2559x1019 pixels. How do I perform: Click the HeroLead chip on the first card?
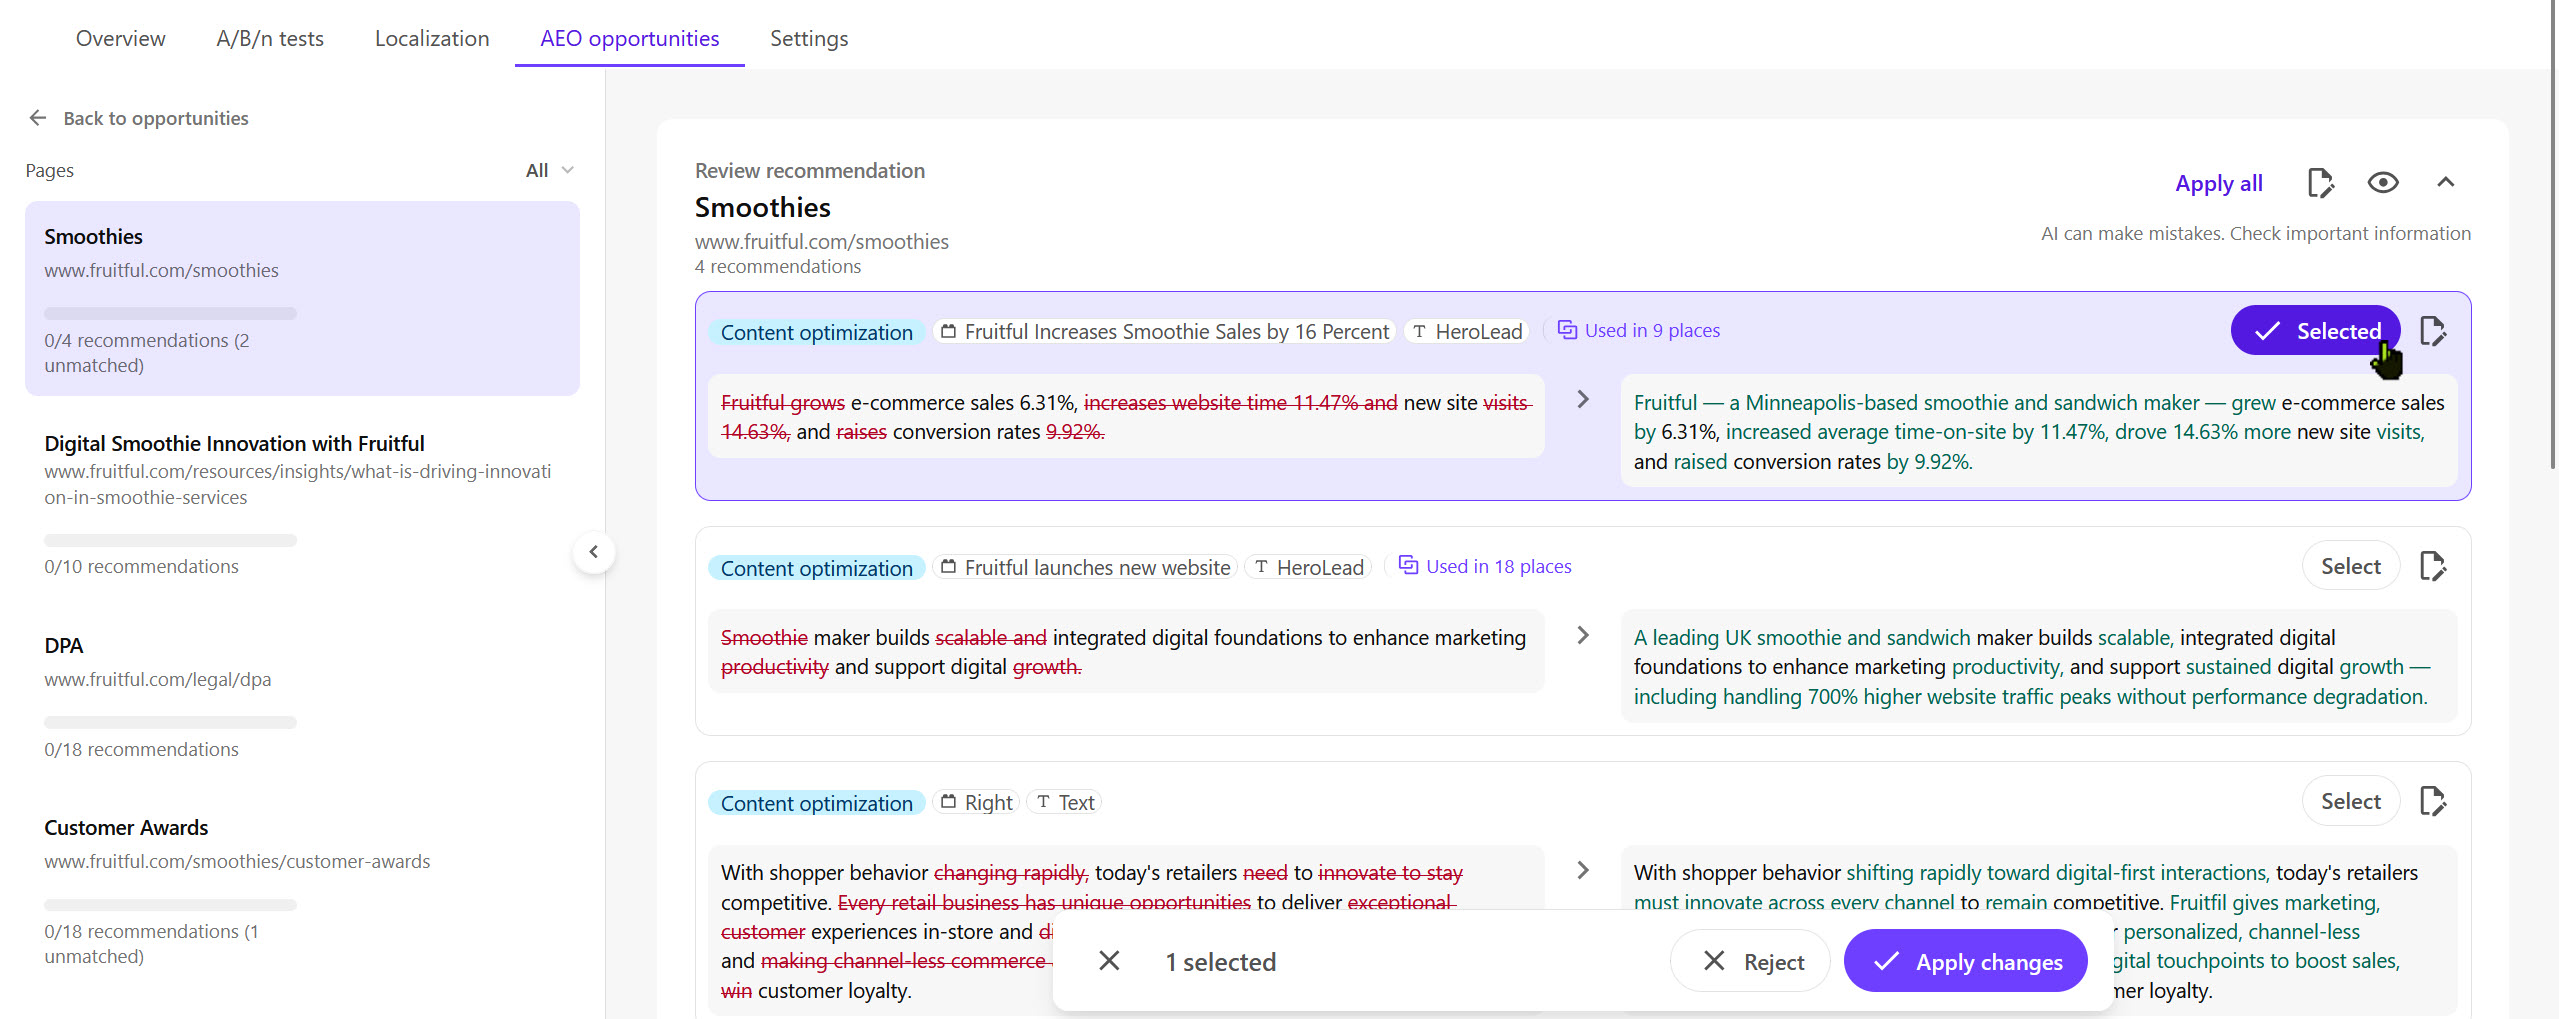(1467, 331)
